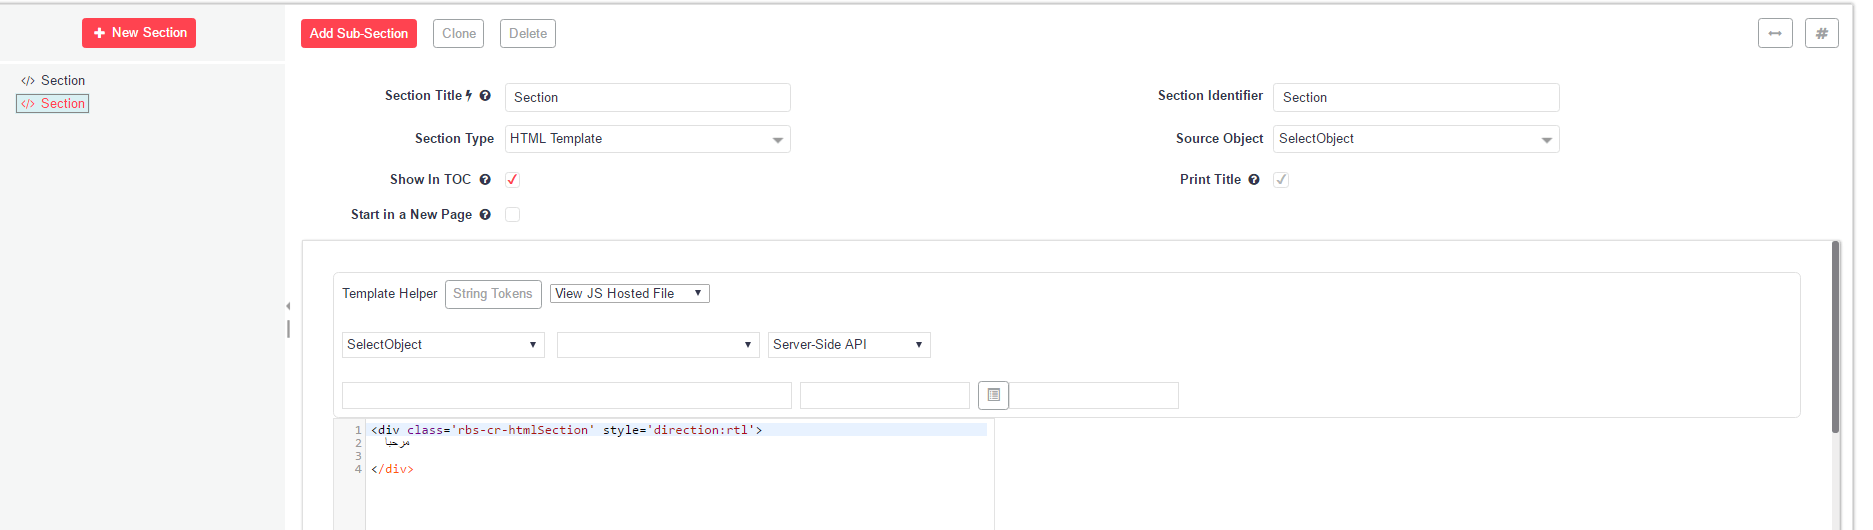Click the list icon button in Template Helper

pos(993,395)
